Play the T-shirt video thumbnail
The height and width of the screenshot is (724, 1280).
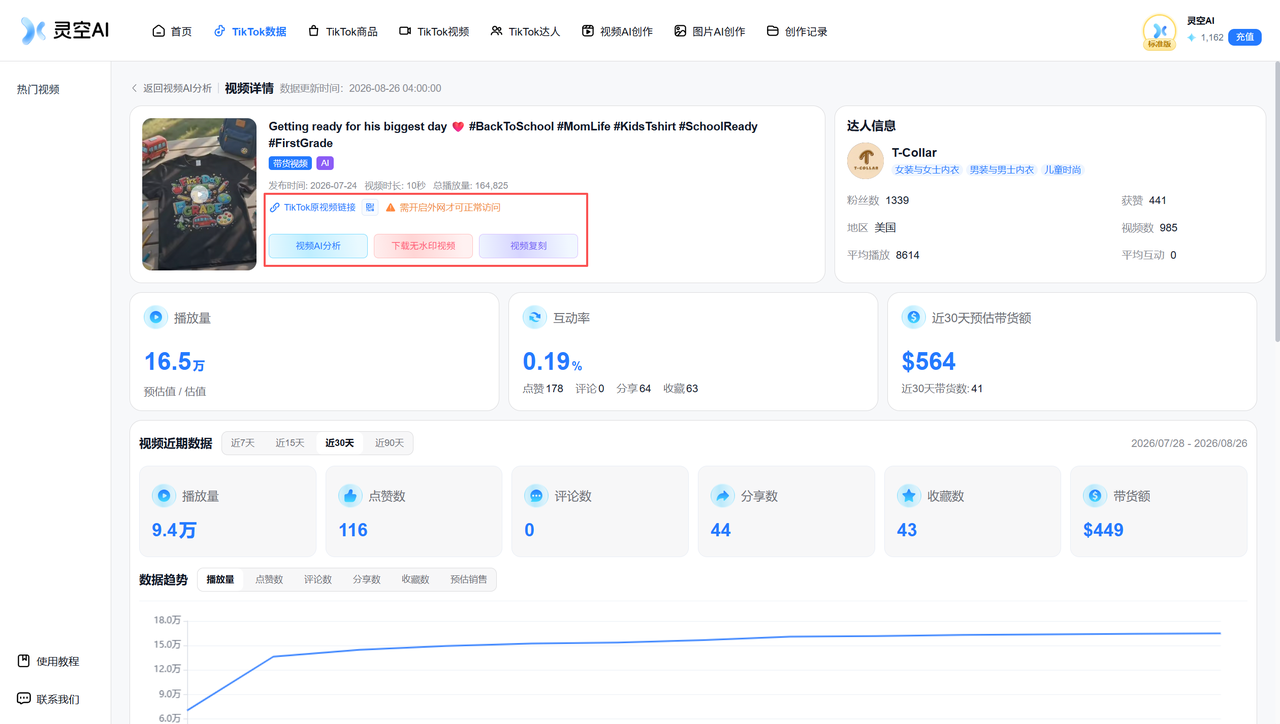click(200, 194)
